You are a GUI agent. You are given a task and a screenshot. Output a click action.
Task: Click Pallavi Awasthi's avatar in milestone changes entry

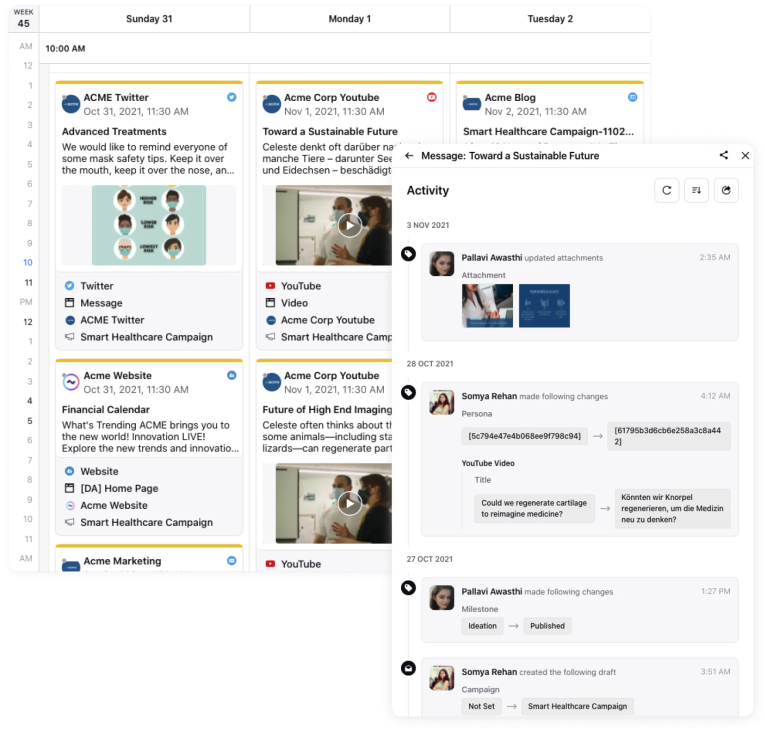[442, 597]
